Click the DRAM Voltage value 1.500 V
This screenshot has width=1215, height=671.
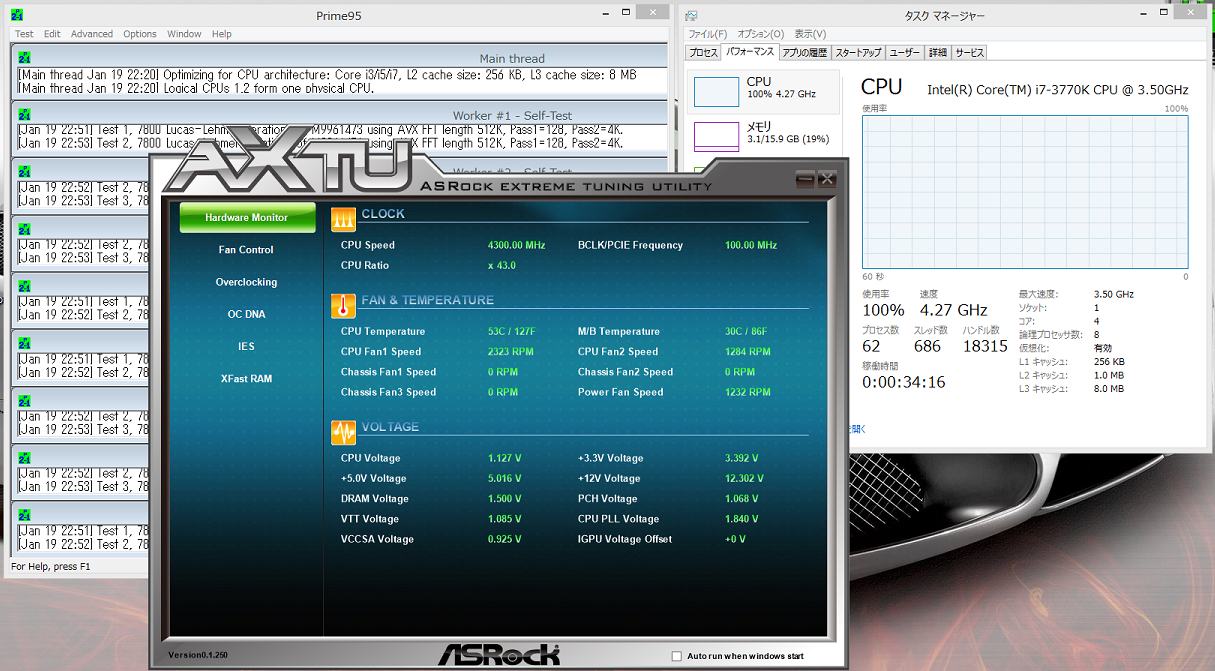click(x=504, y=499)
